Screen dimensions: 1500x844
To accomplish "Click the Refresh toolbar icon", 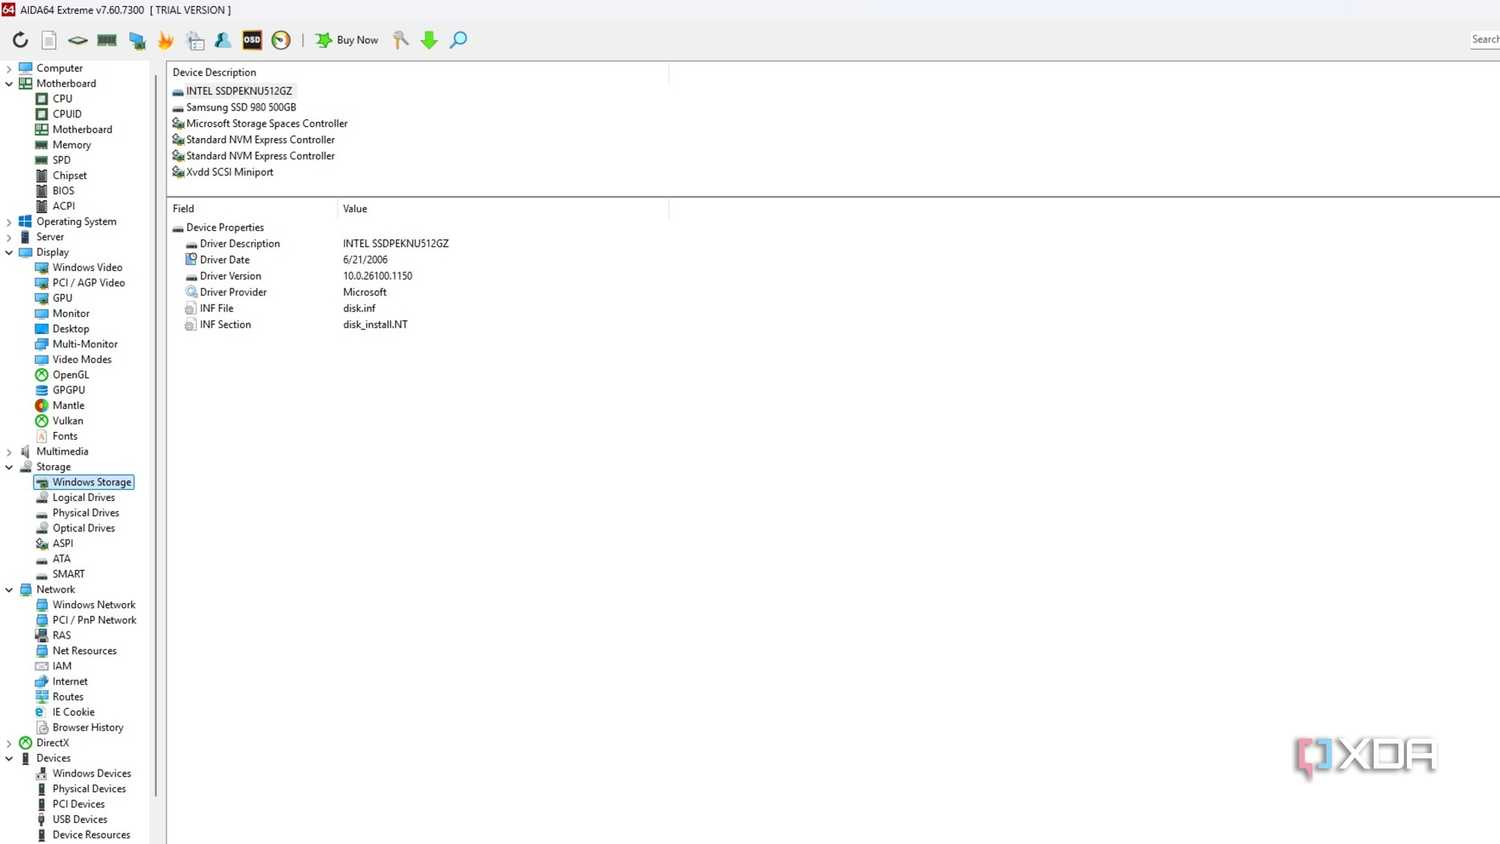I will [x=20, y=40].
